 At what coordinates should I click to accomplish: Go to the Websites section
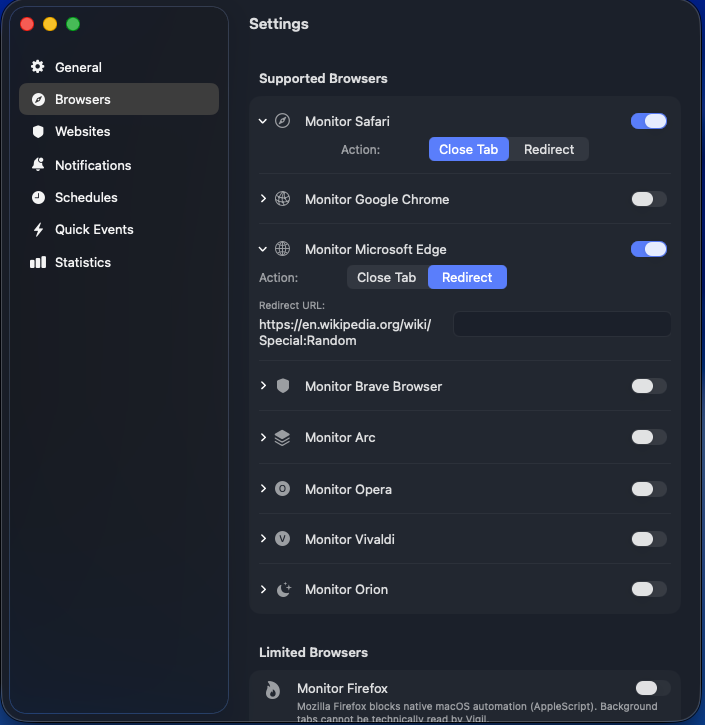(119, 131)
